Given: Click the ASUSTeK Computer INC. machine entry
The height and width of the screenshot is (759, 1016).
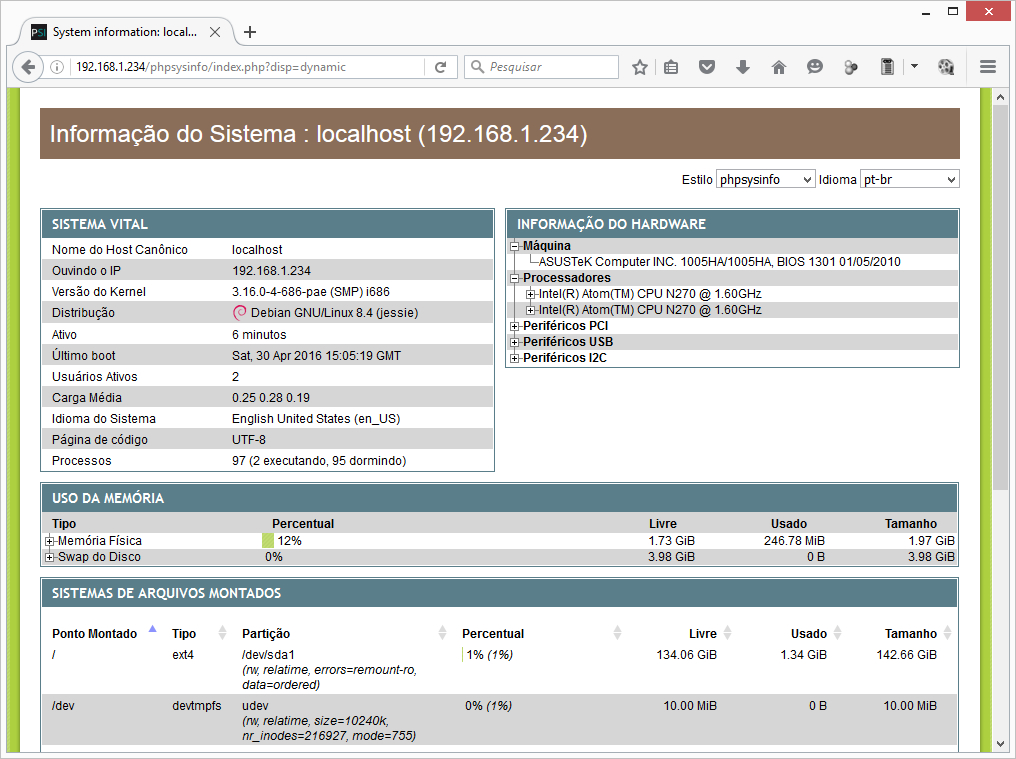Looking at the screenshot, I should coord(719,262).
